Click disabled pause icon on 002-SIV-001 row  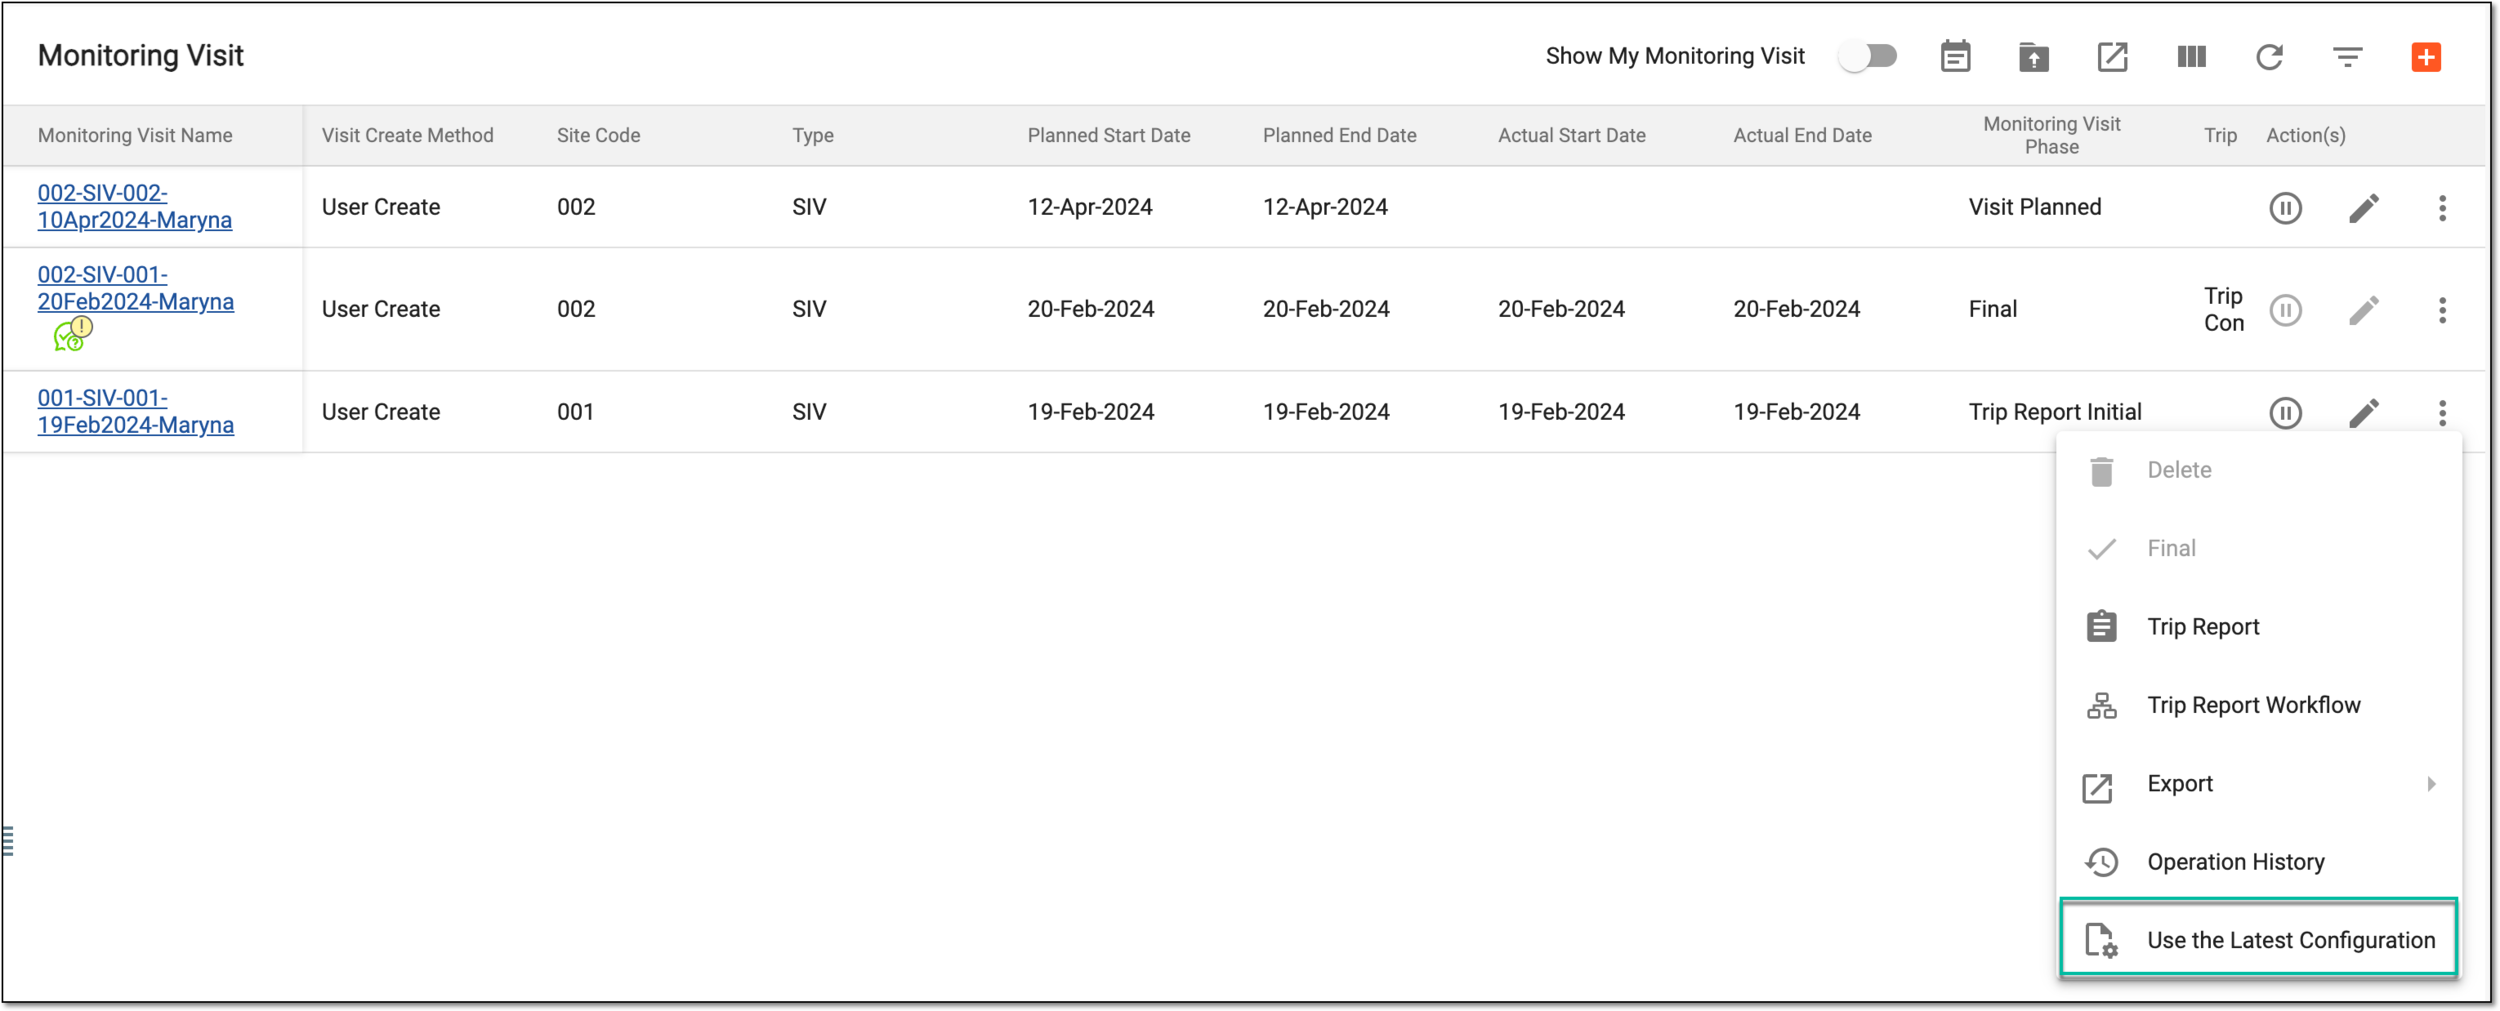[x=2285, y=310]
